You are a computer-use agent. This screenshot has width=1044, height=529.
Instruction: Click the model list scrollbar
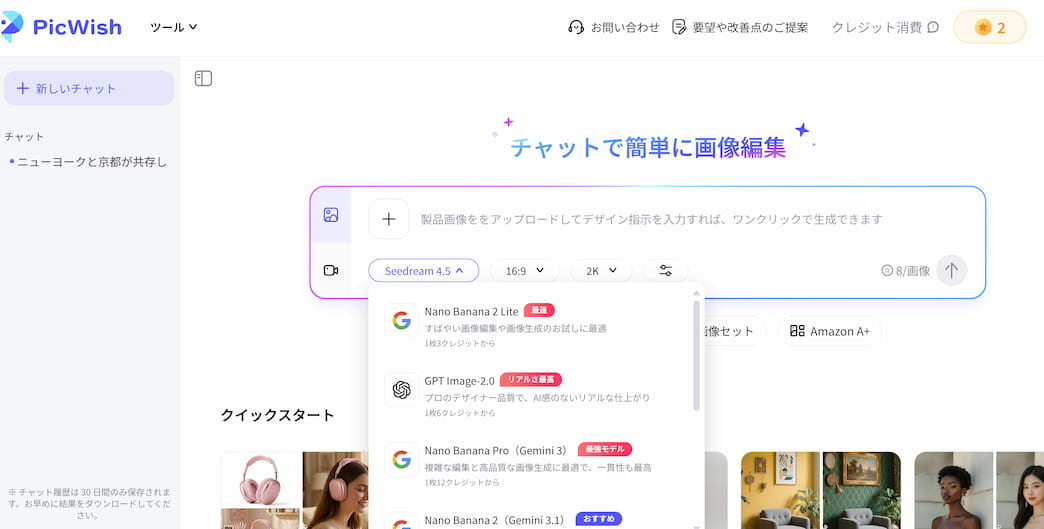[x=696, y=356]
